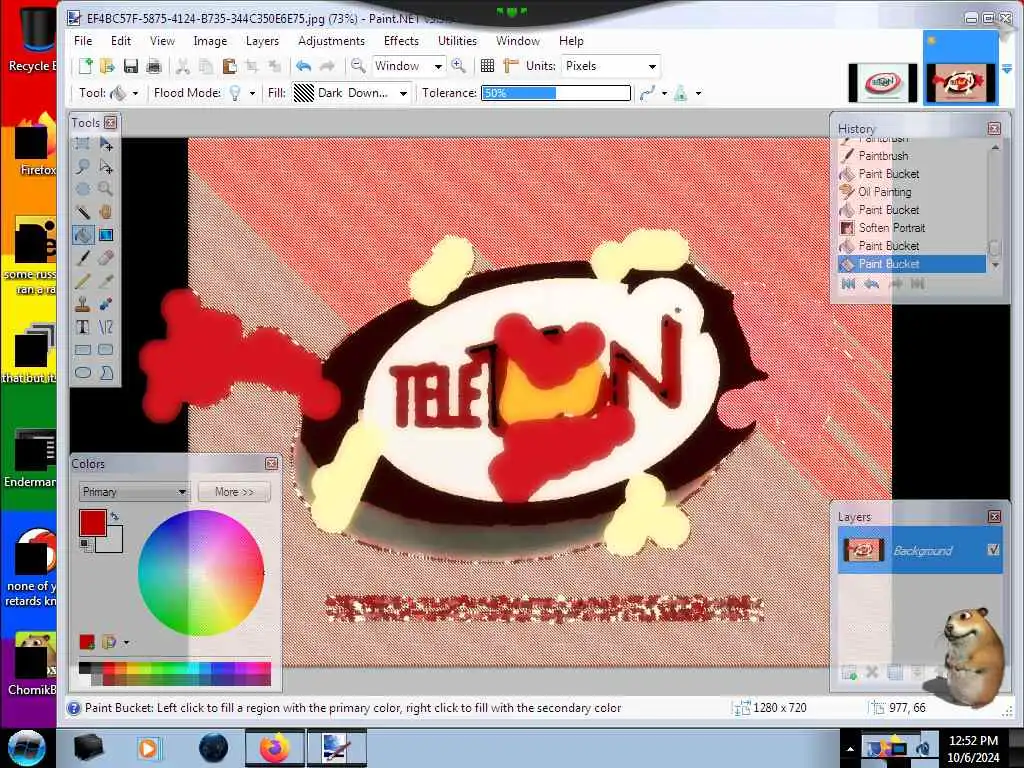The image size is (1024, 768).
Task: Select the Move Selection tool
Action: [x=106, y=167]
